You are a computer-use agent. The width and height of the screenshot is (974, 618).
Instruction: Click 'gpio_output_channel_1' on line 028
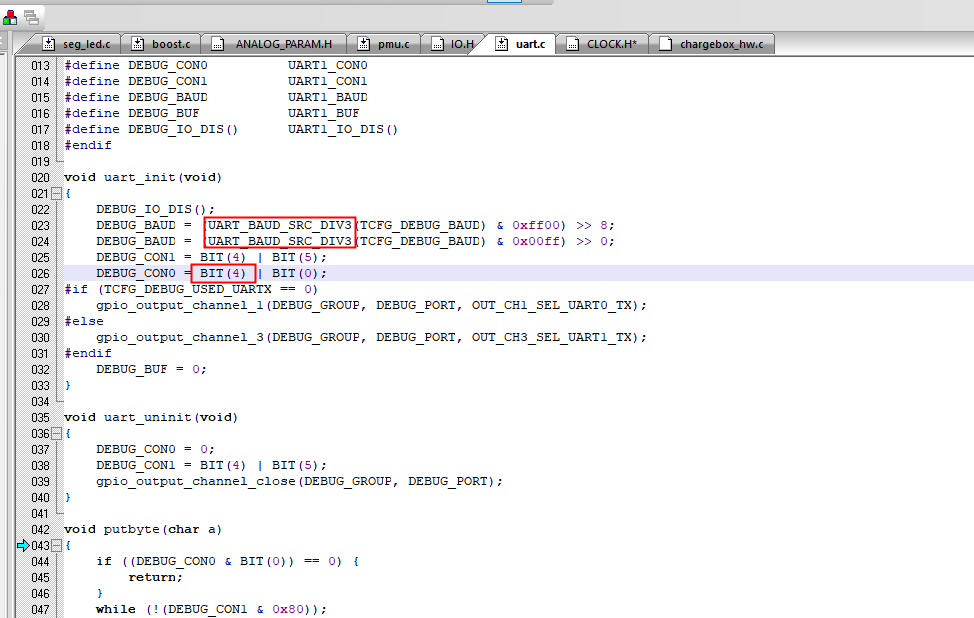tap(180, 305)
